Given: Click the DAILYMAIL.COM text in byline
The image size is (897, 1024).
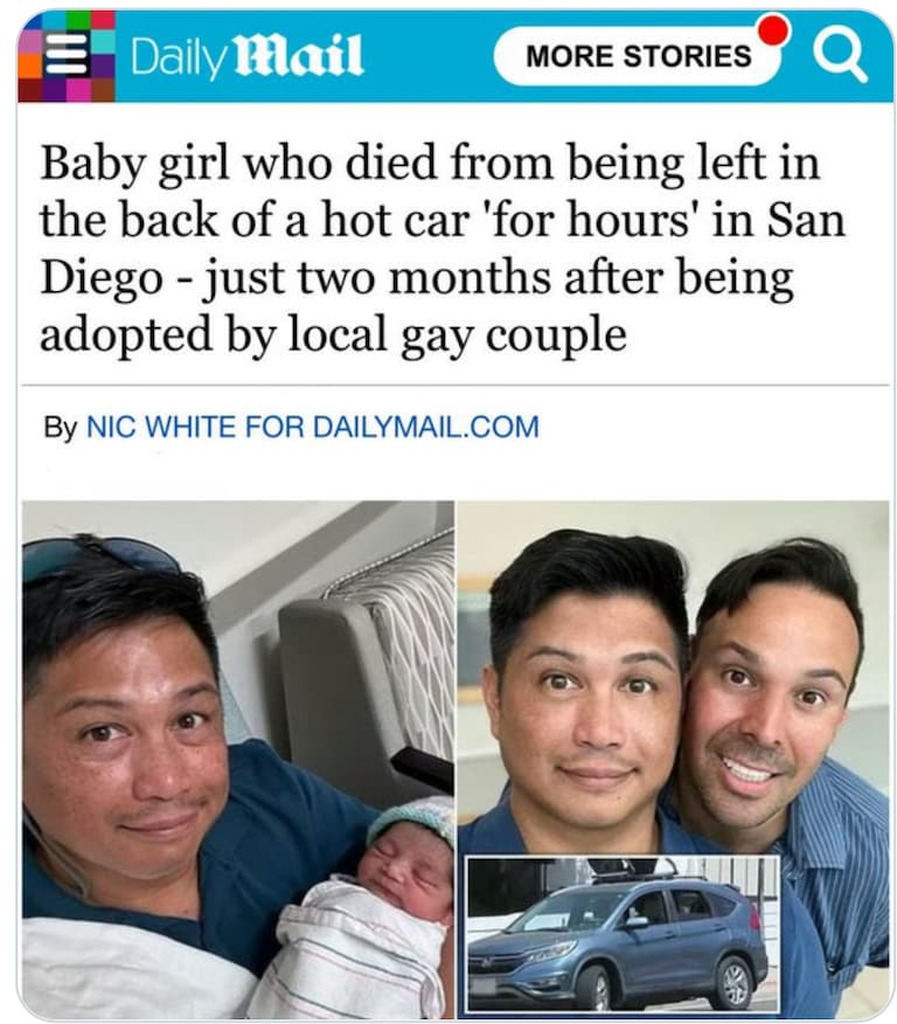Looking at the screenshot, I should point(426,426).
